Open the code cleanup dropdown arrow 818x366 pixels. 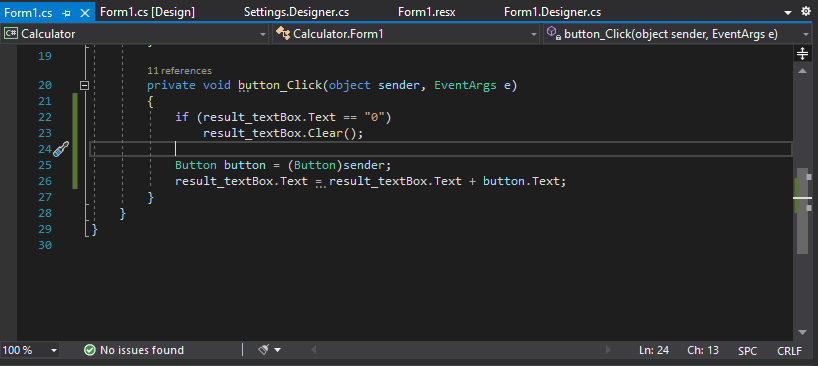point(277,350)
